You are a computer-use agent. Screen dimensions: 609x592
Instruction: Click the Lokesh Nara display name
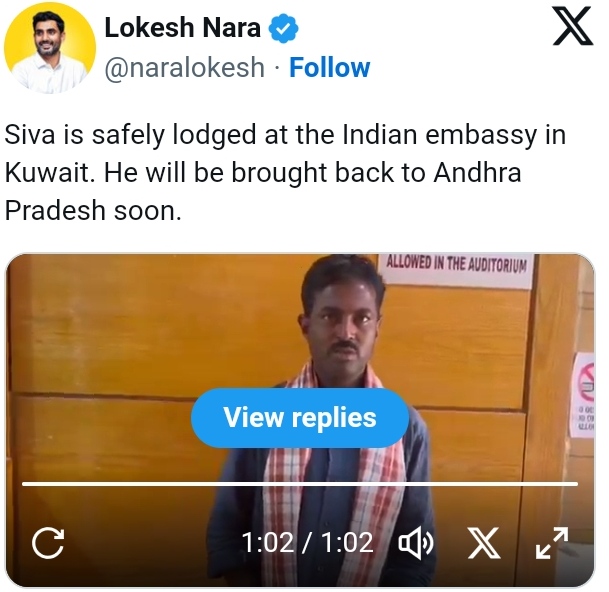183,28
